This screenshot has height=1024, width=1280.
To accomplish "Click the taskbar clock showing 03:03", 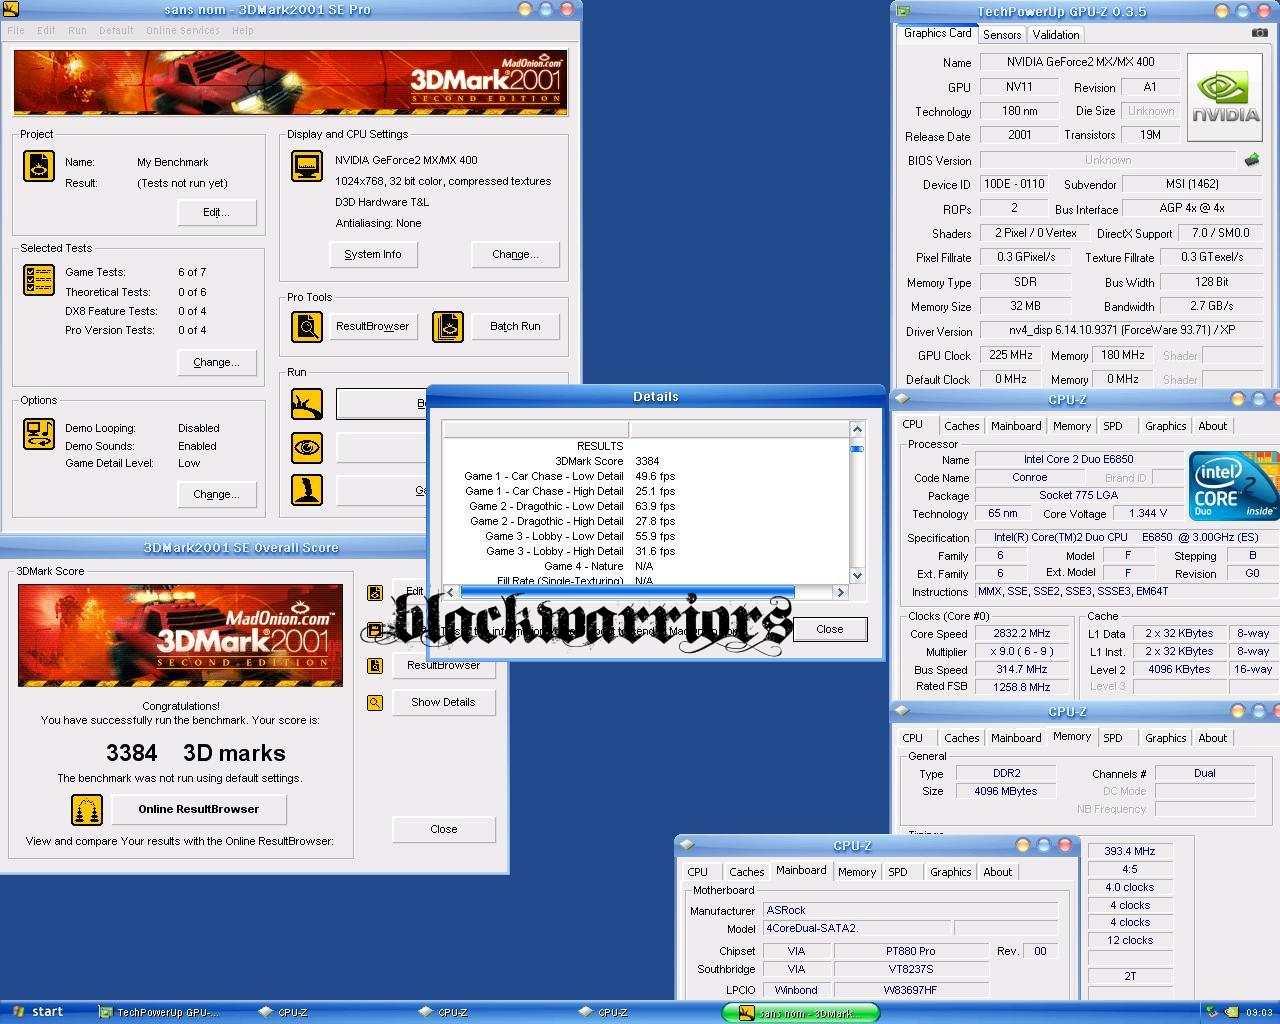I will click(1259, 1013).
